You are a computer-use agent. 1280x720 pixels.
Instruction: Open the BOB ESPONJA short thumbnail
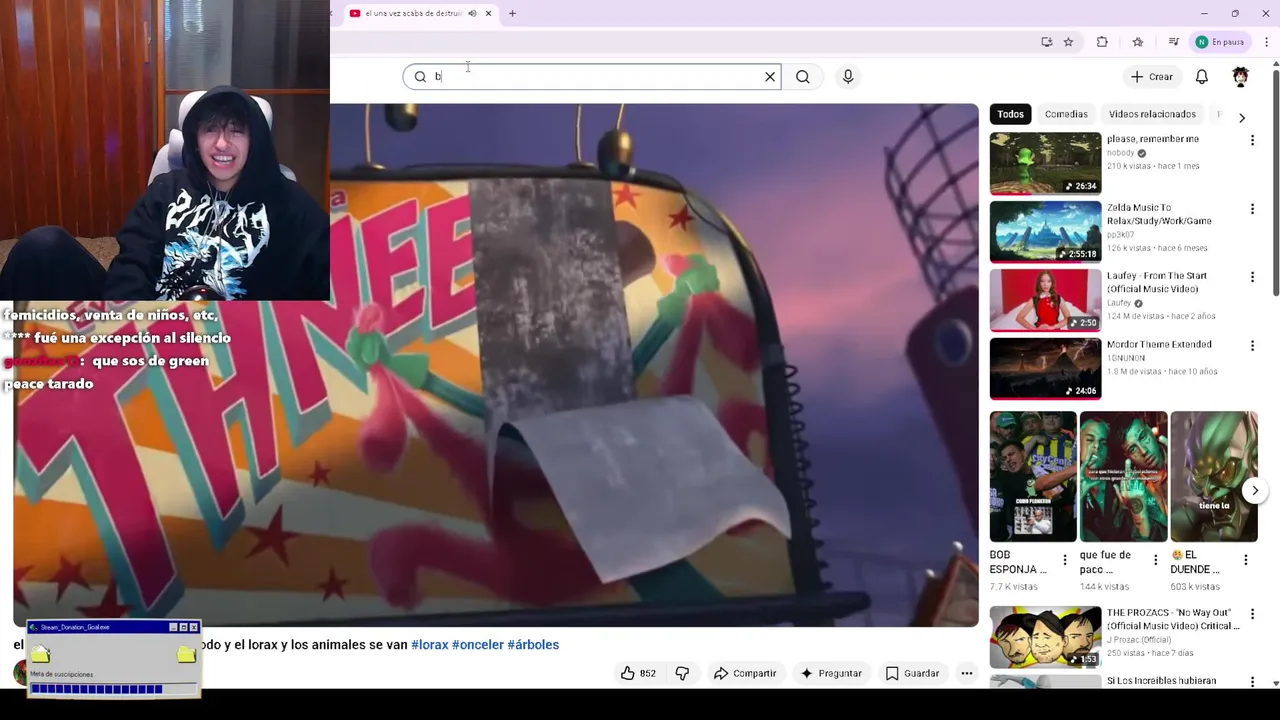coord(1033,476)
